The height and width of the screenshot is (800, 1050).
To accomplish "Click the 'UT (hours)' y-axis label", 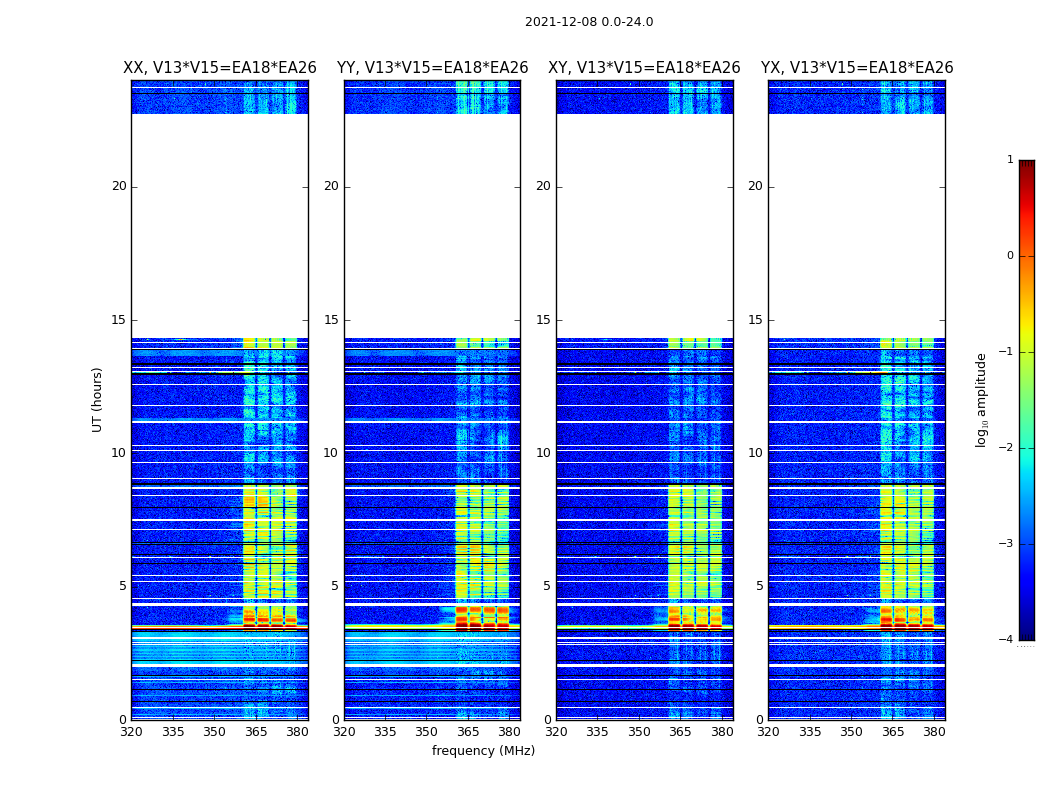I will coord(97,399).
